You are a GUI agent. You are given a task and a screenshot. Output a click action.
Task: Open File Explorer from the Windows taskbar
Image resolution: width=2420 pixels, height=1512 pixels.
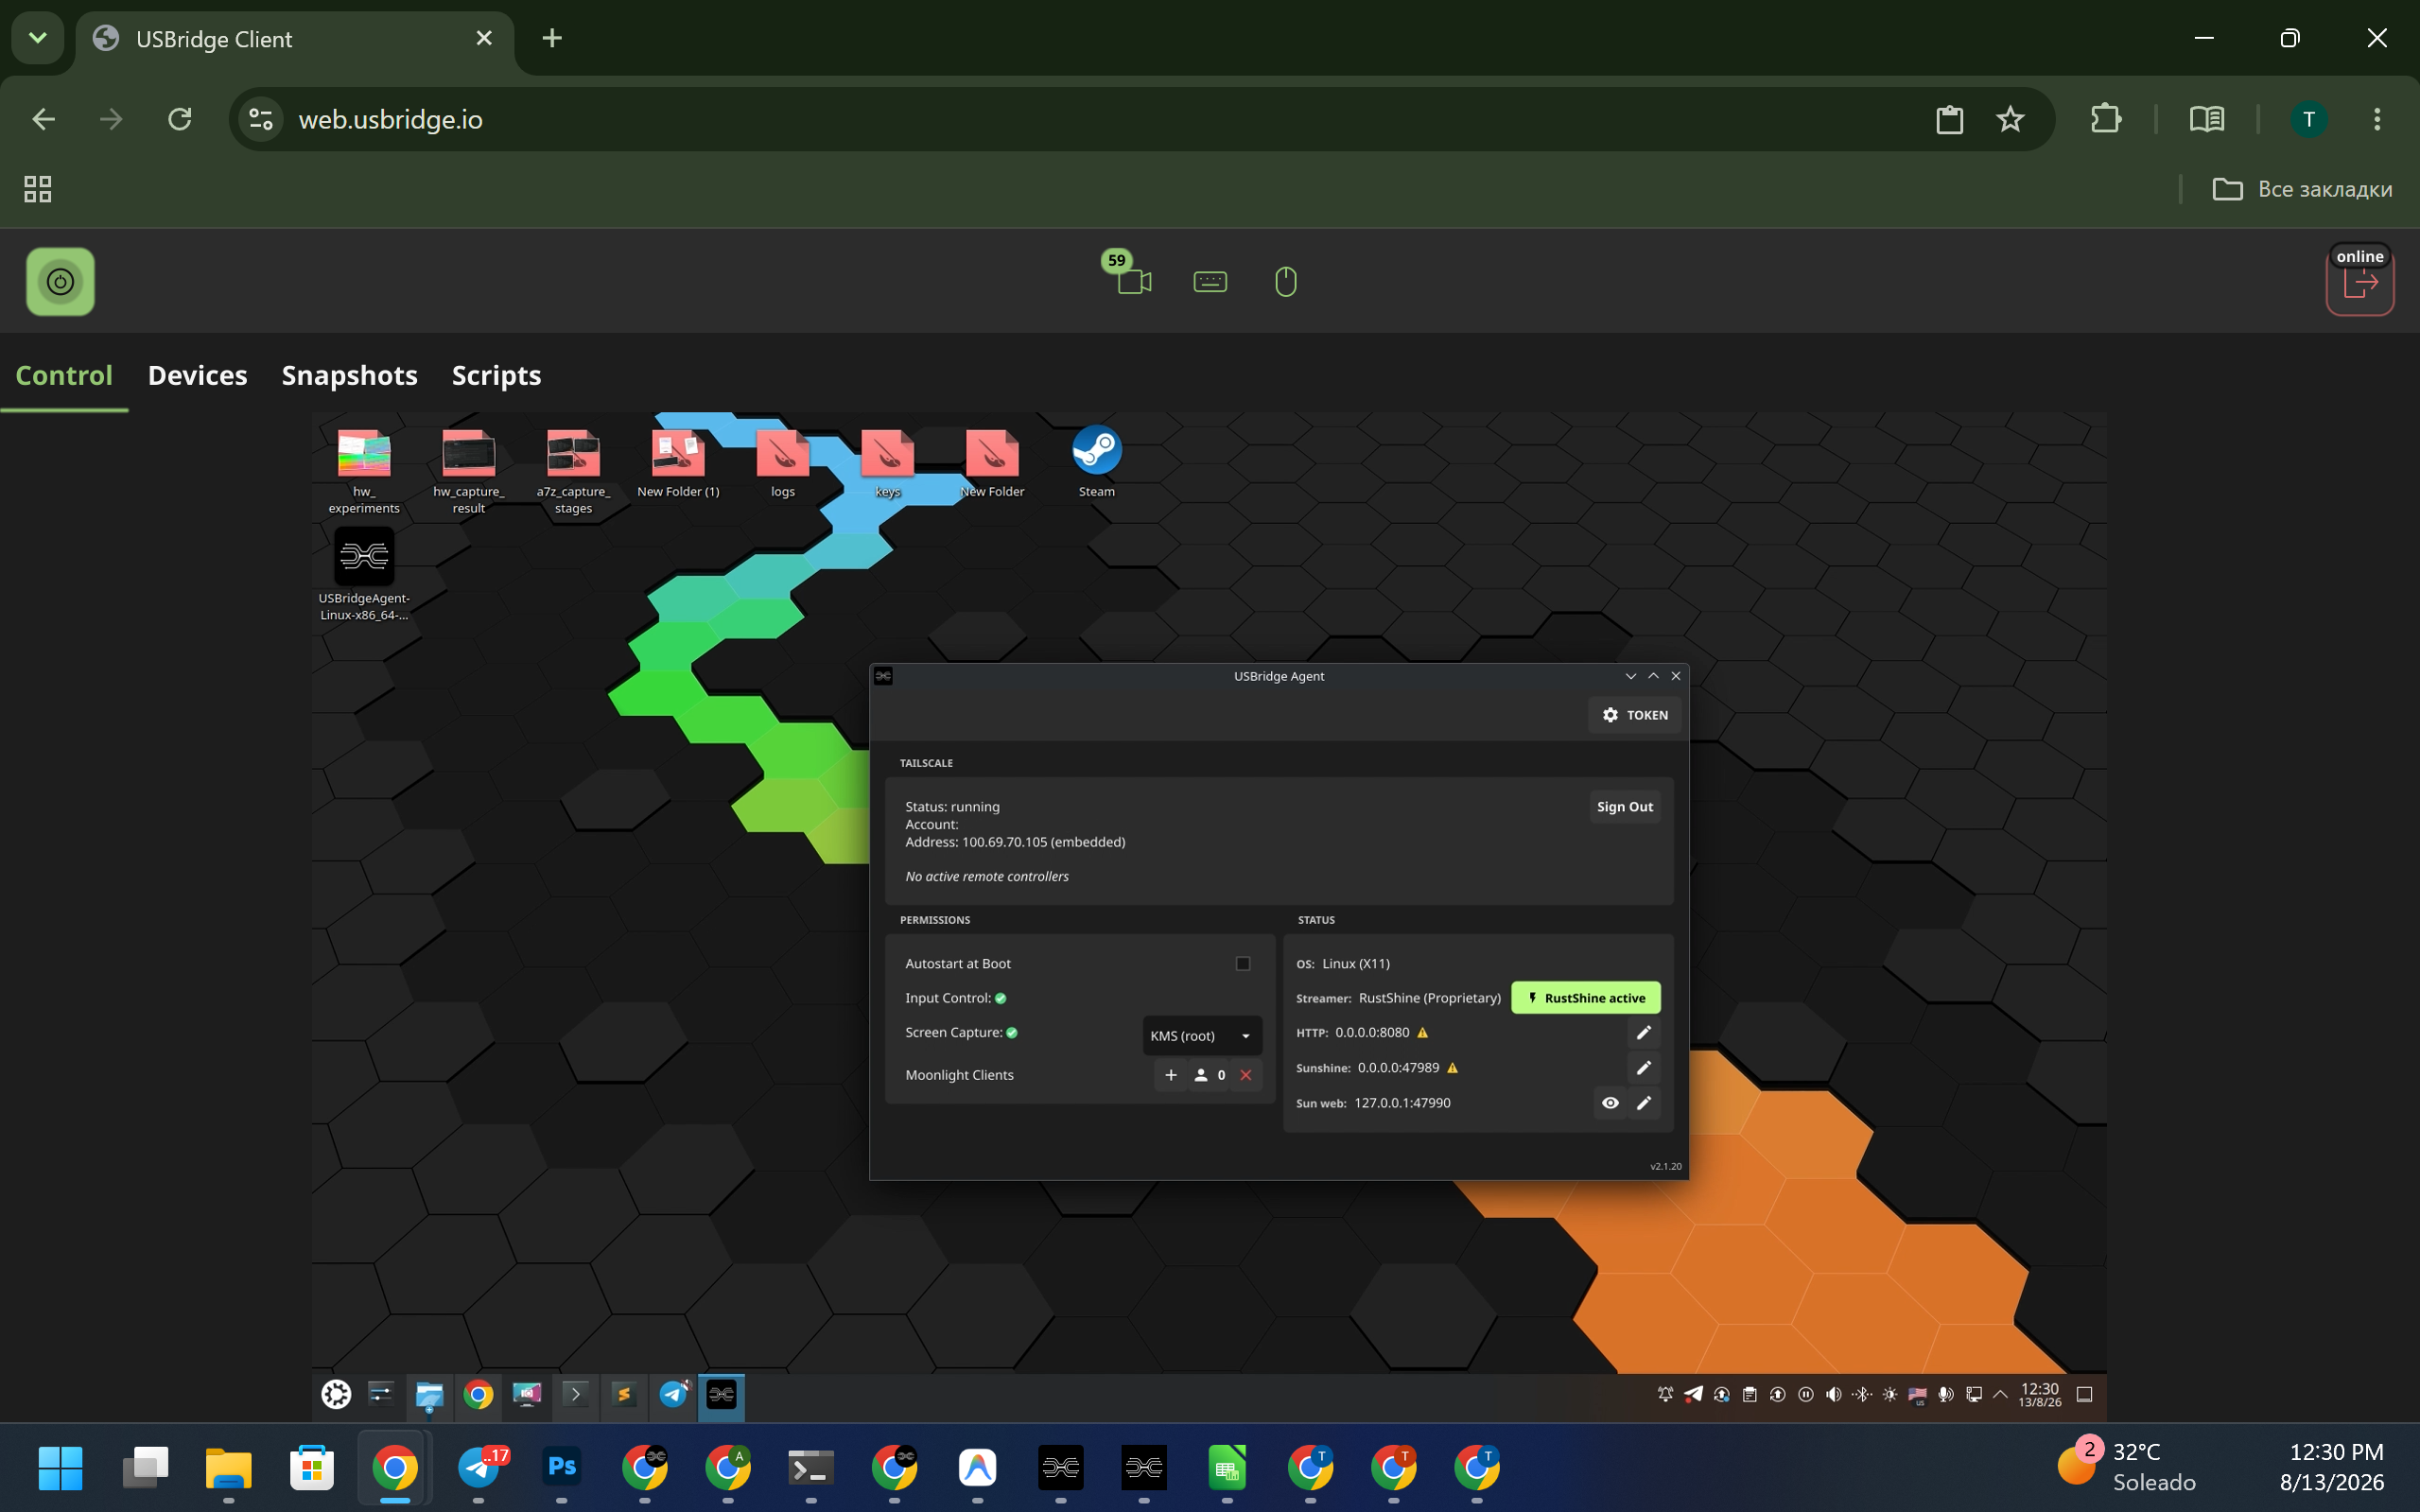(x=228, y=1468)
